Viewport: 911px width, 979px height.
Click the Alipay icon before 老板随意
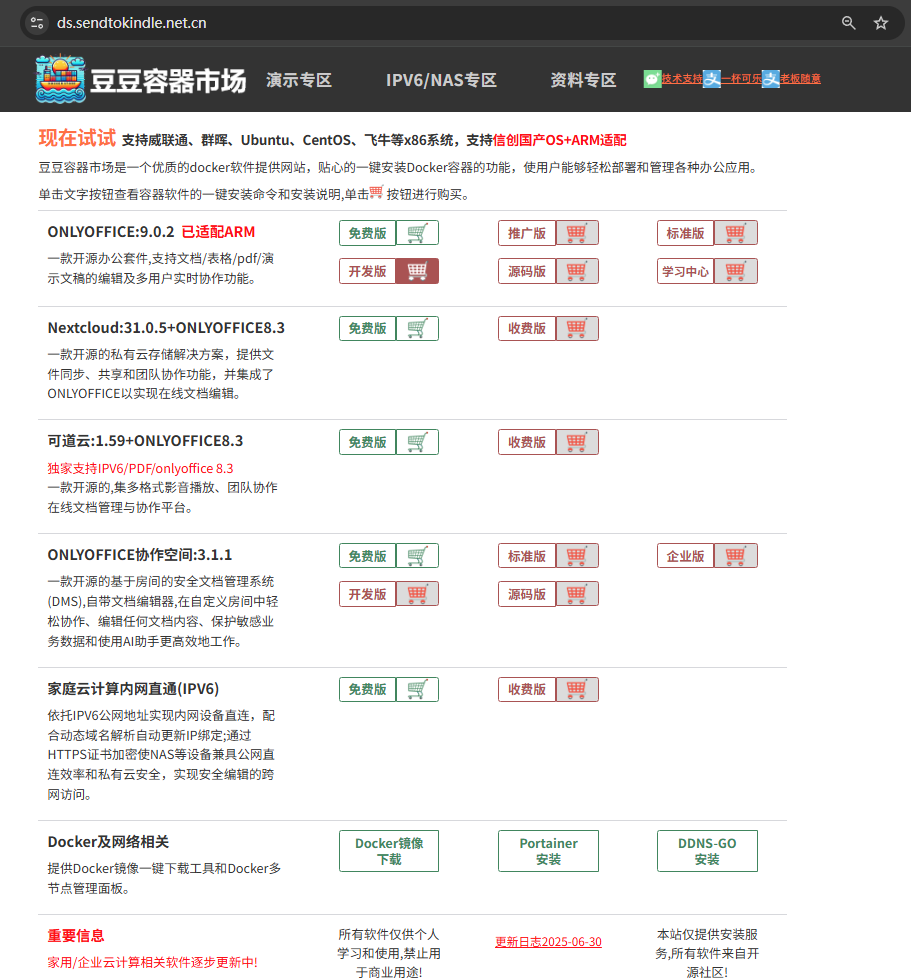pyautogui.click(x=771, y=79)
